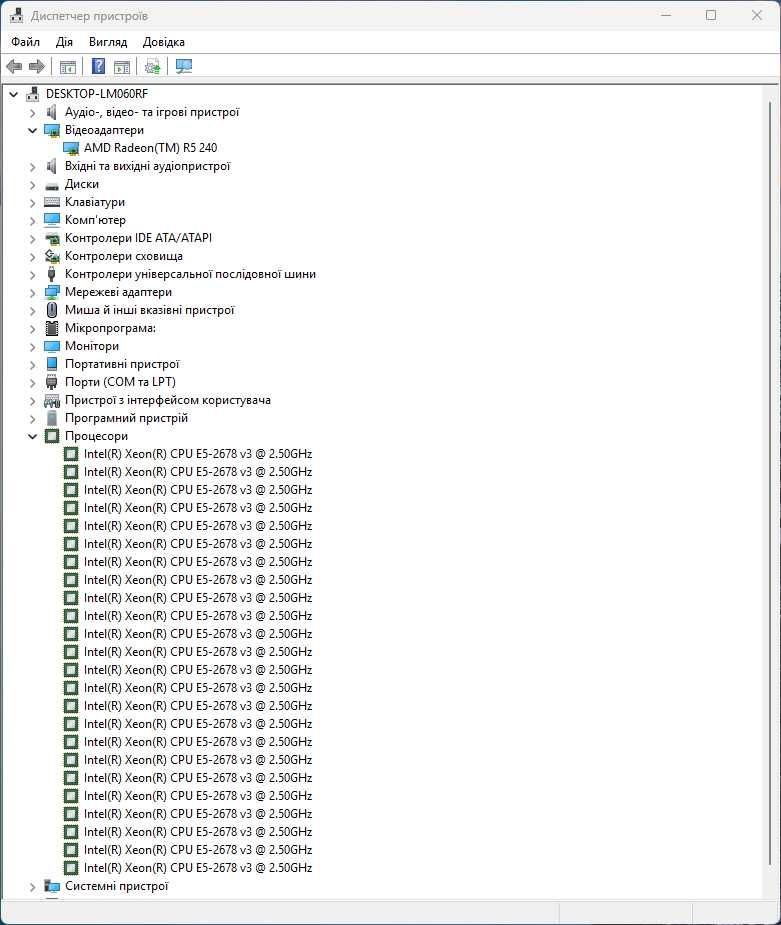Click the USB plug icon for Контролери універсальної послідовної шини

tap(52, 274)
